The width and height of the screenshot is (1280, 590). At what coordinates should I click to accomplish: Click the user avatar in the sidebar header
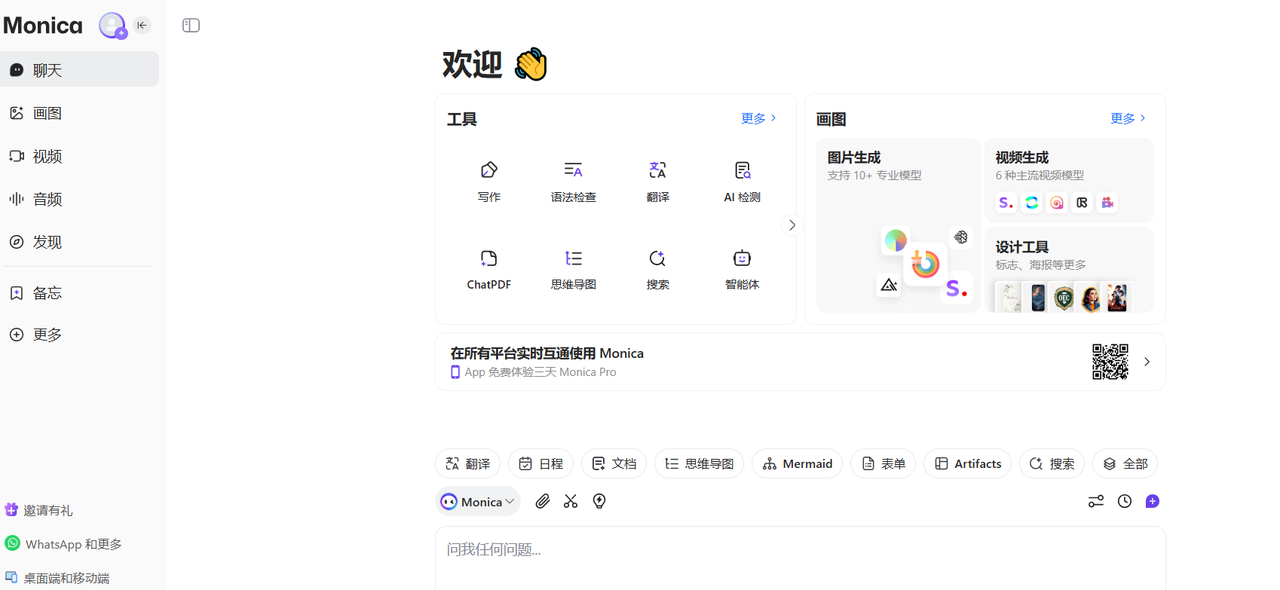pyautogui.click(x=112, y=25)
